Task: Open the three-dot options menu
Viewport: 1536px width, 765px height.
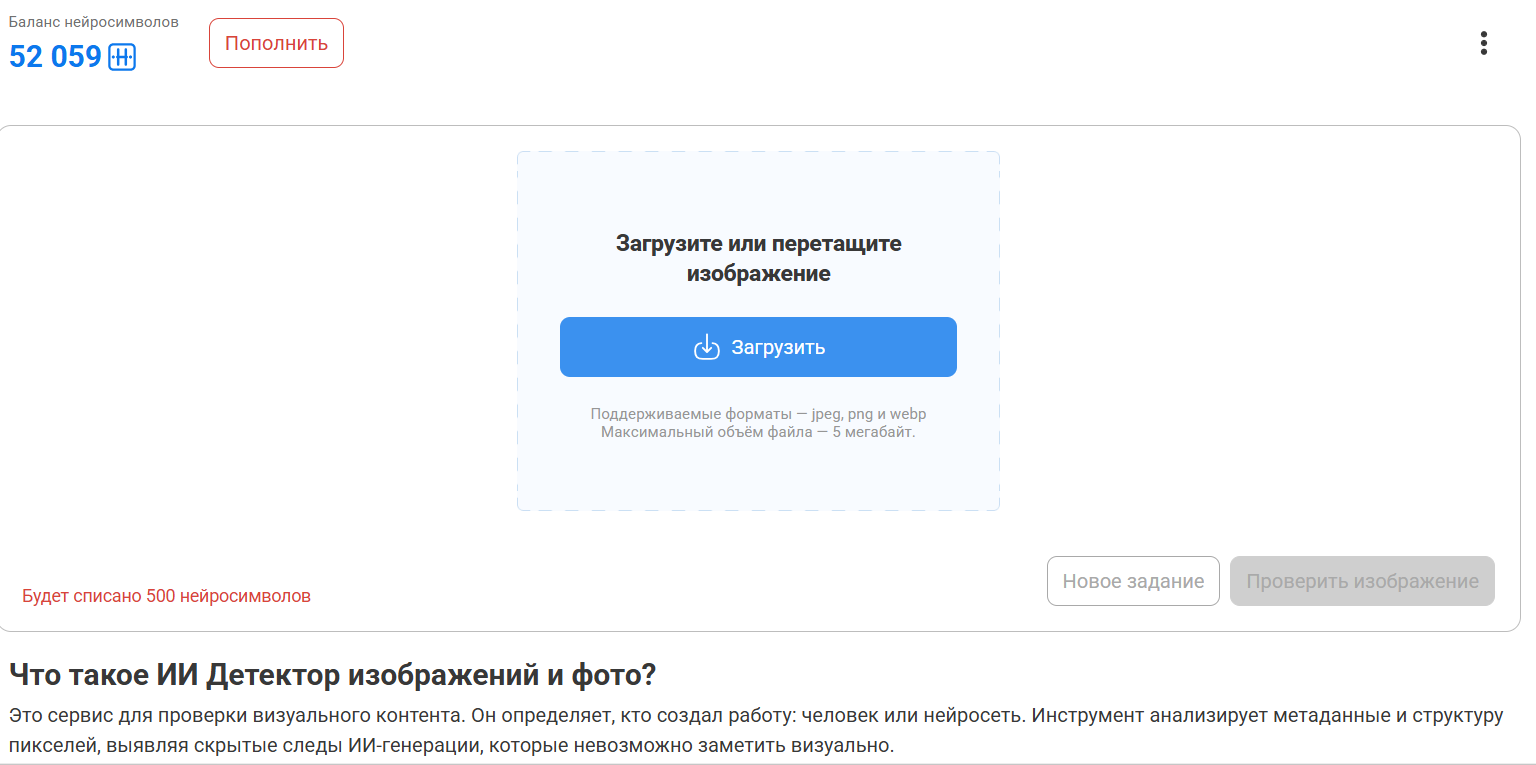Action: (x=1483, y=43)
